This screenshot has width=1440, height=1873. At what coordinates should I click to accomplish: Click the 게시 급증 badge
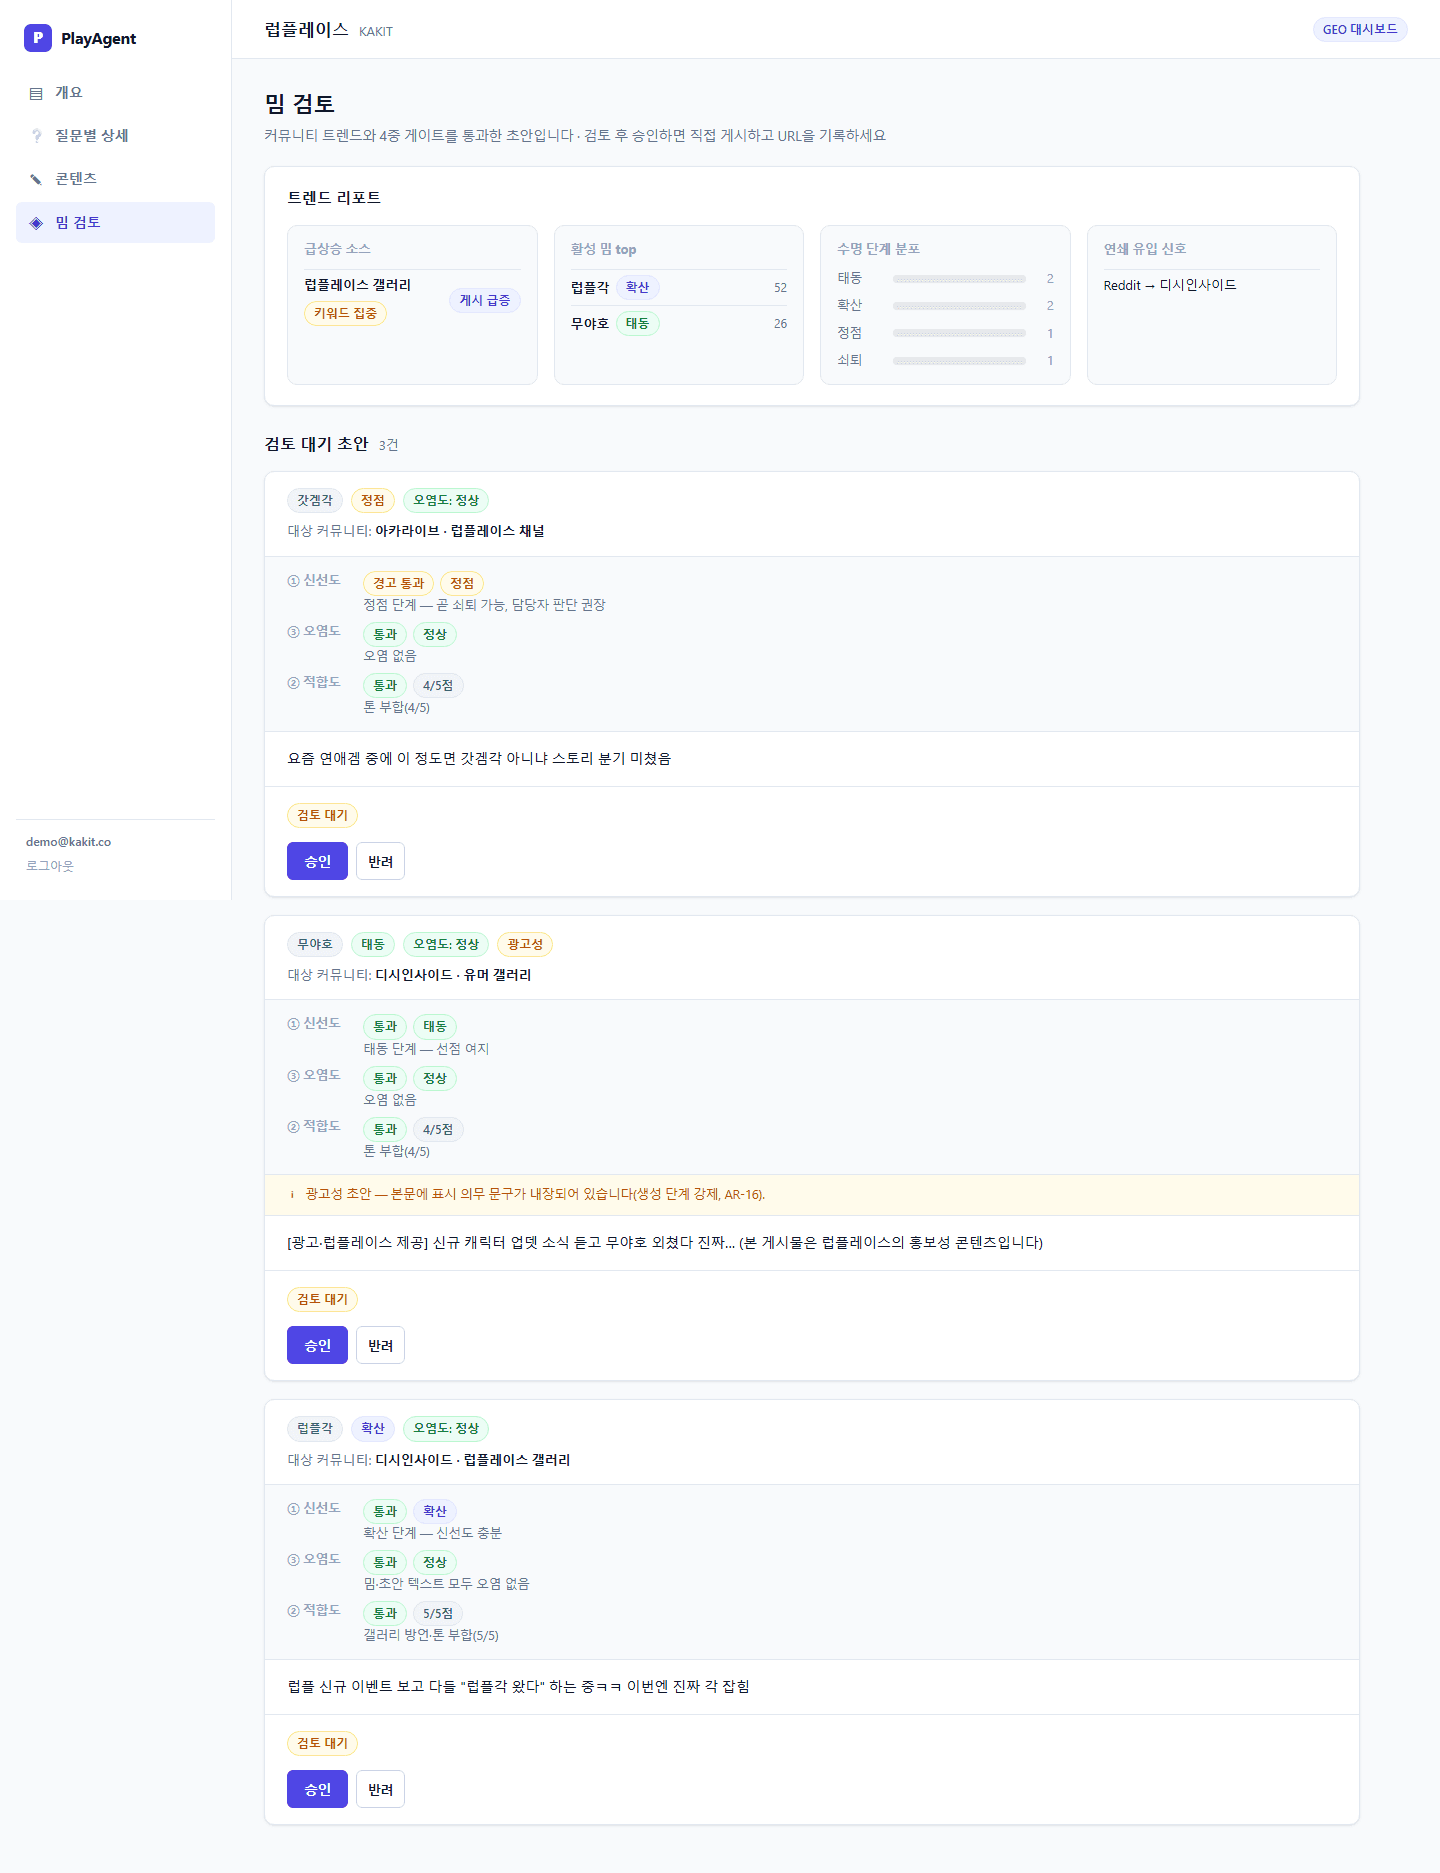[485, 300]
